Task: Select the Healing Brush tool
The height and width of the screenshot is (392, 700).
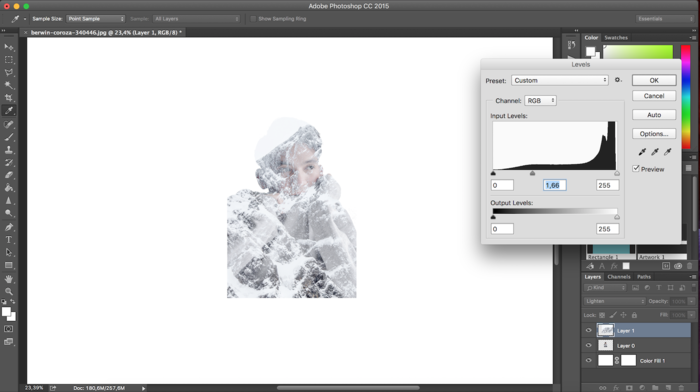Action: point(8,124)
